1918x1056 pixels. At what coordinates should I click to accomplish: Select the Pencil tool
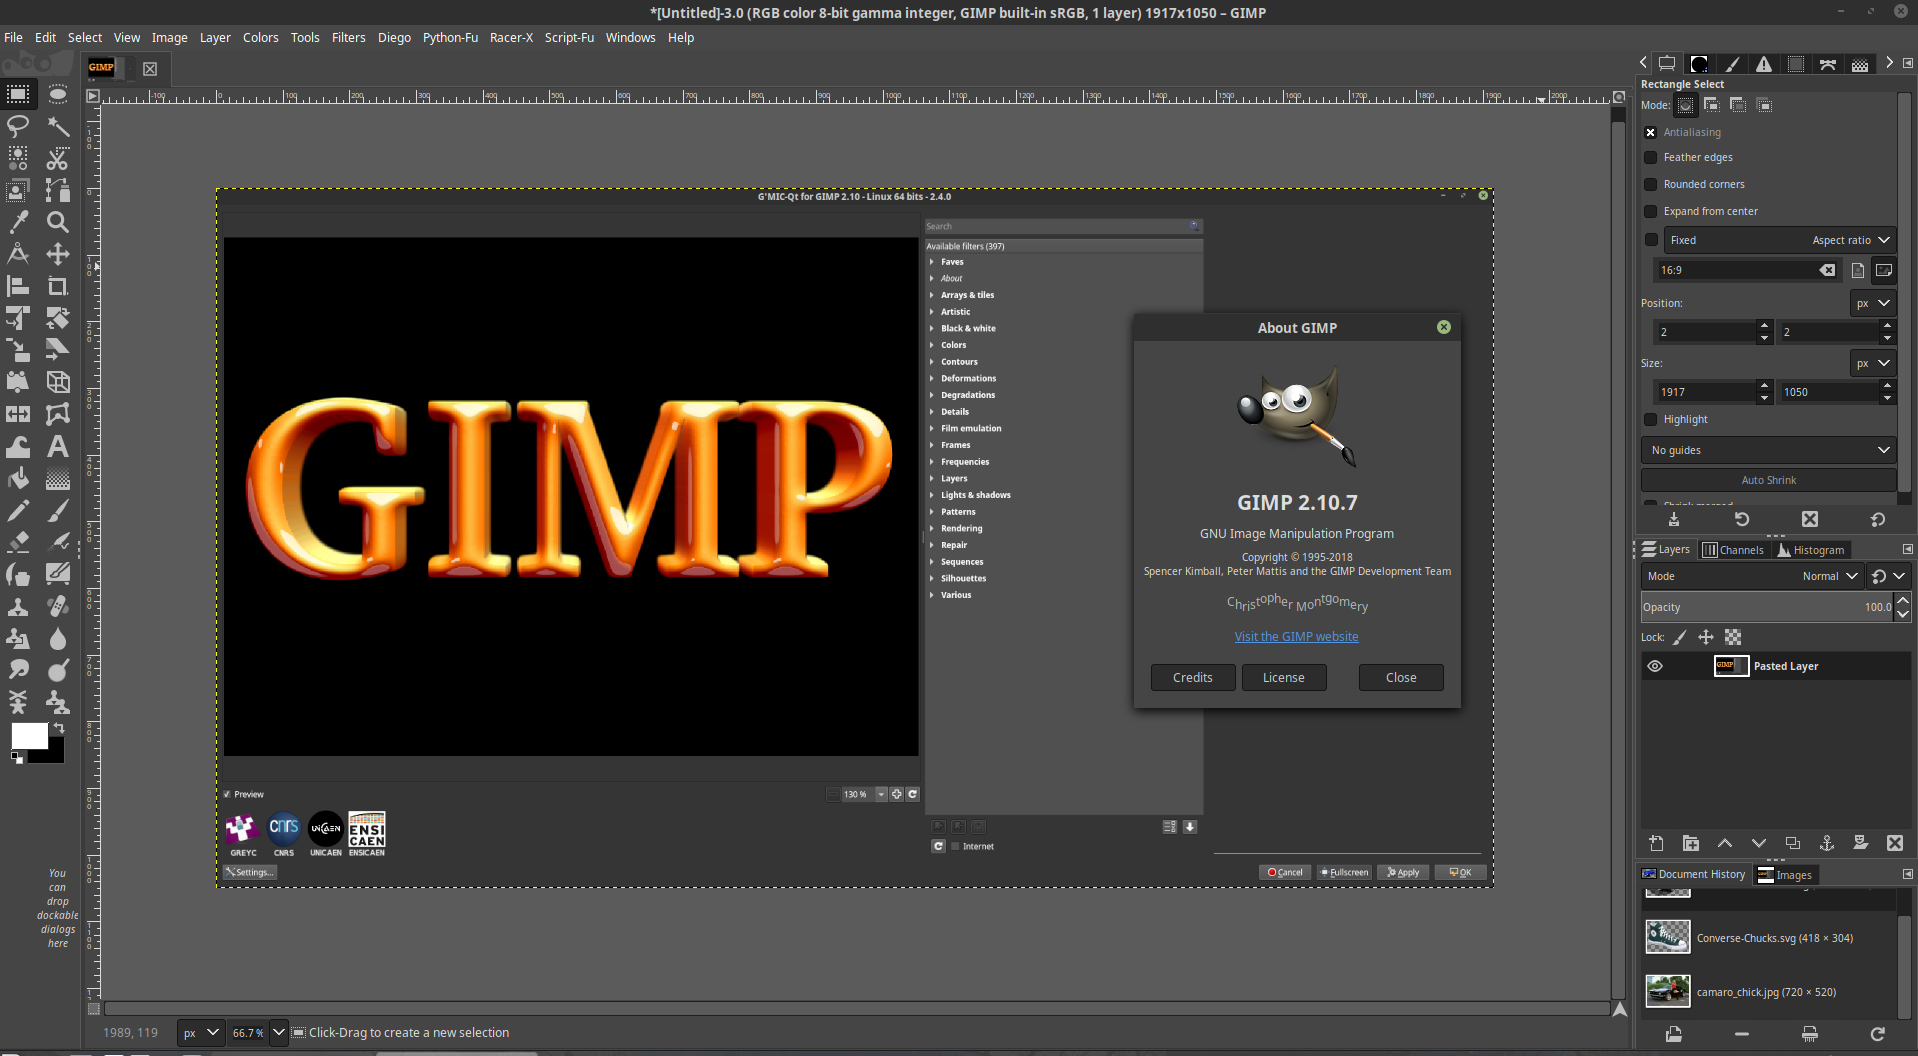coord(18,510)
